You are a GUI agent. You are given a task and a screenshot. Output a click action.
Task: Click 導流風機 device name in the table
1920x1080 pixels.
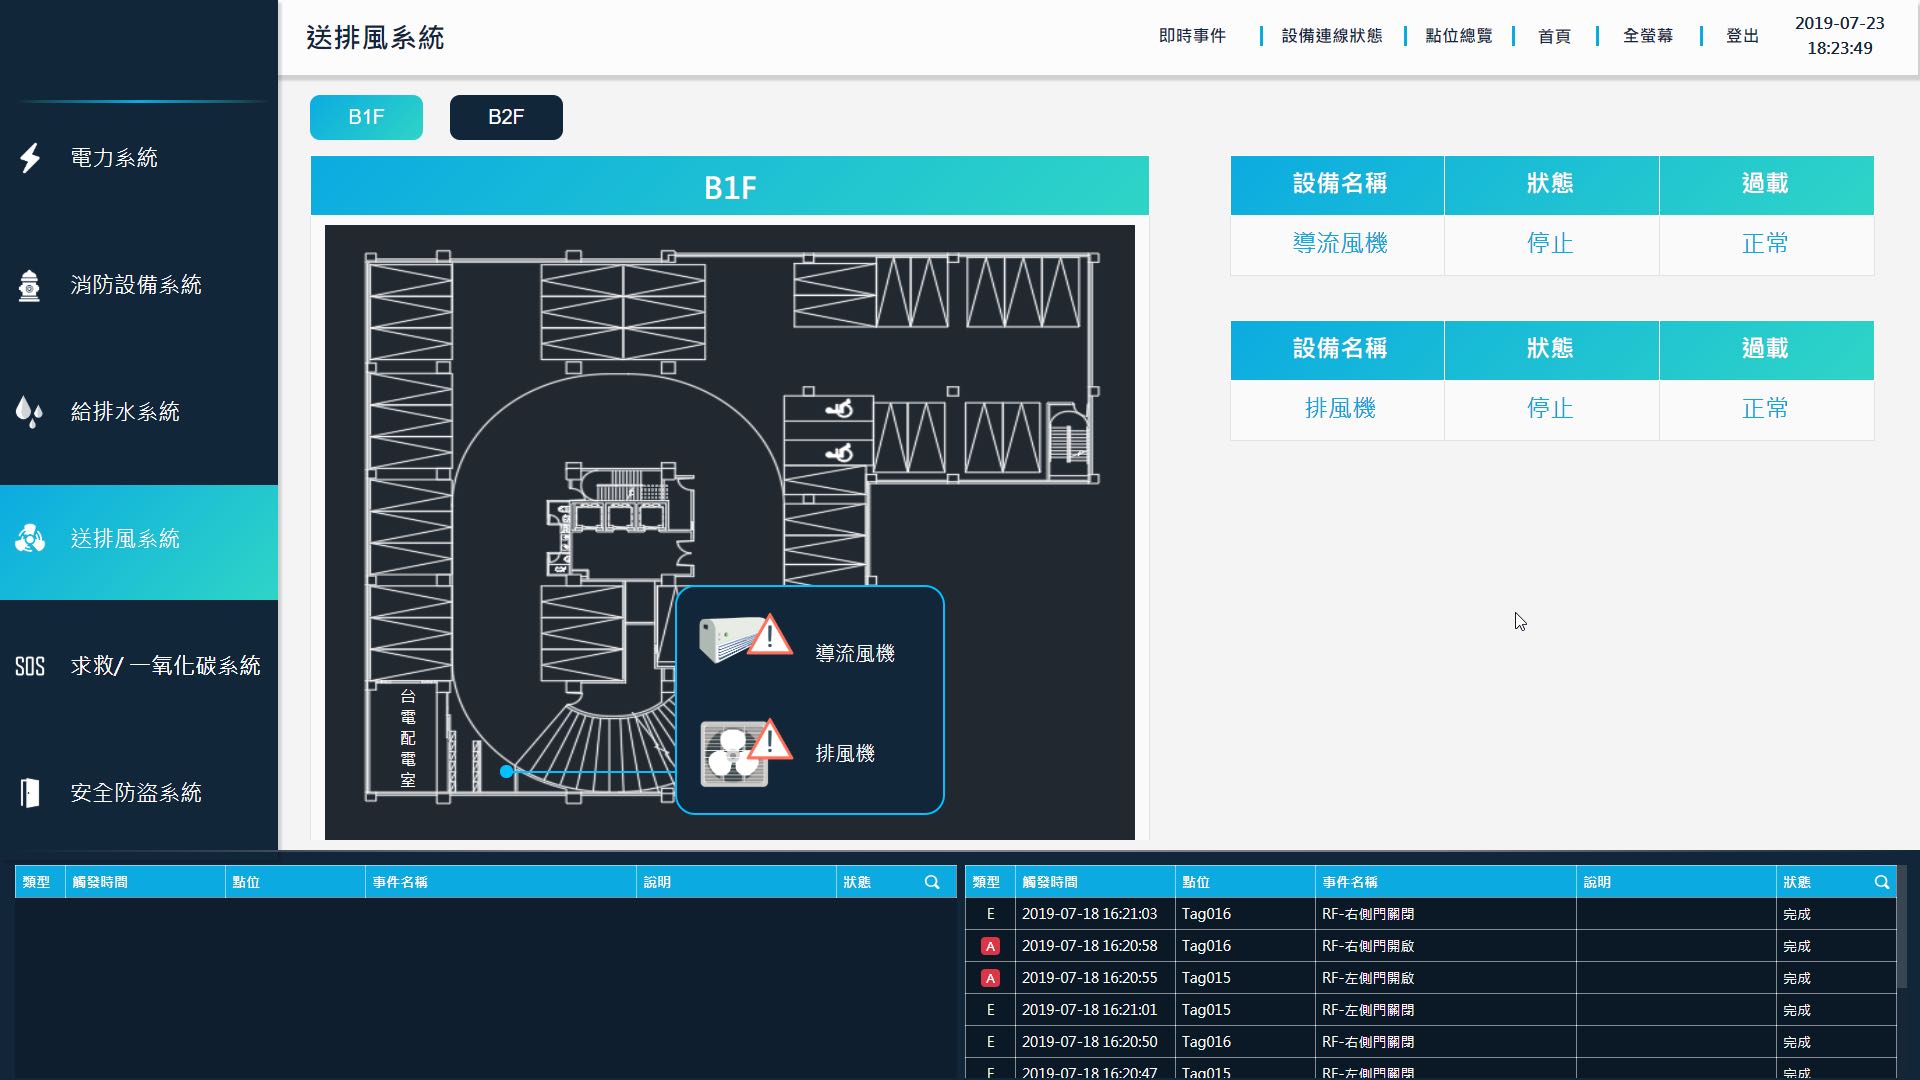tap(1340, 244)
